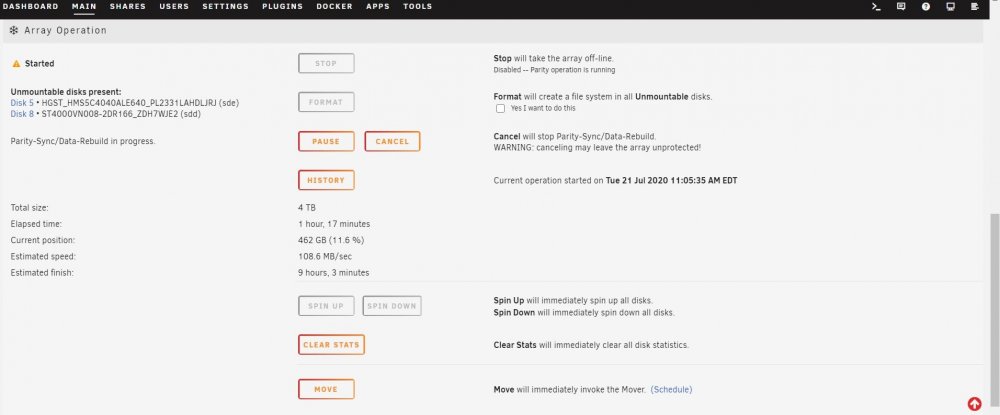Select the canceling WARNING text
This screenshot has height=415, width=1000.
point(597,148)
